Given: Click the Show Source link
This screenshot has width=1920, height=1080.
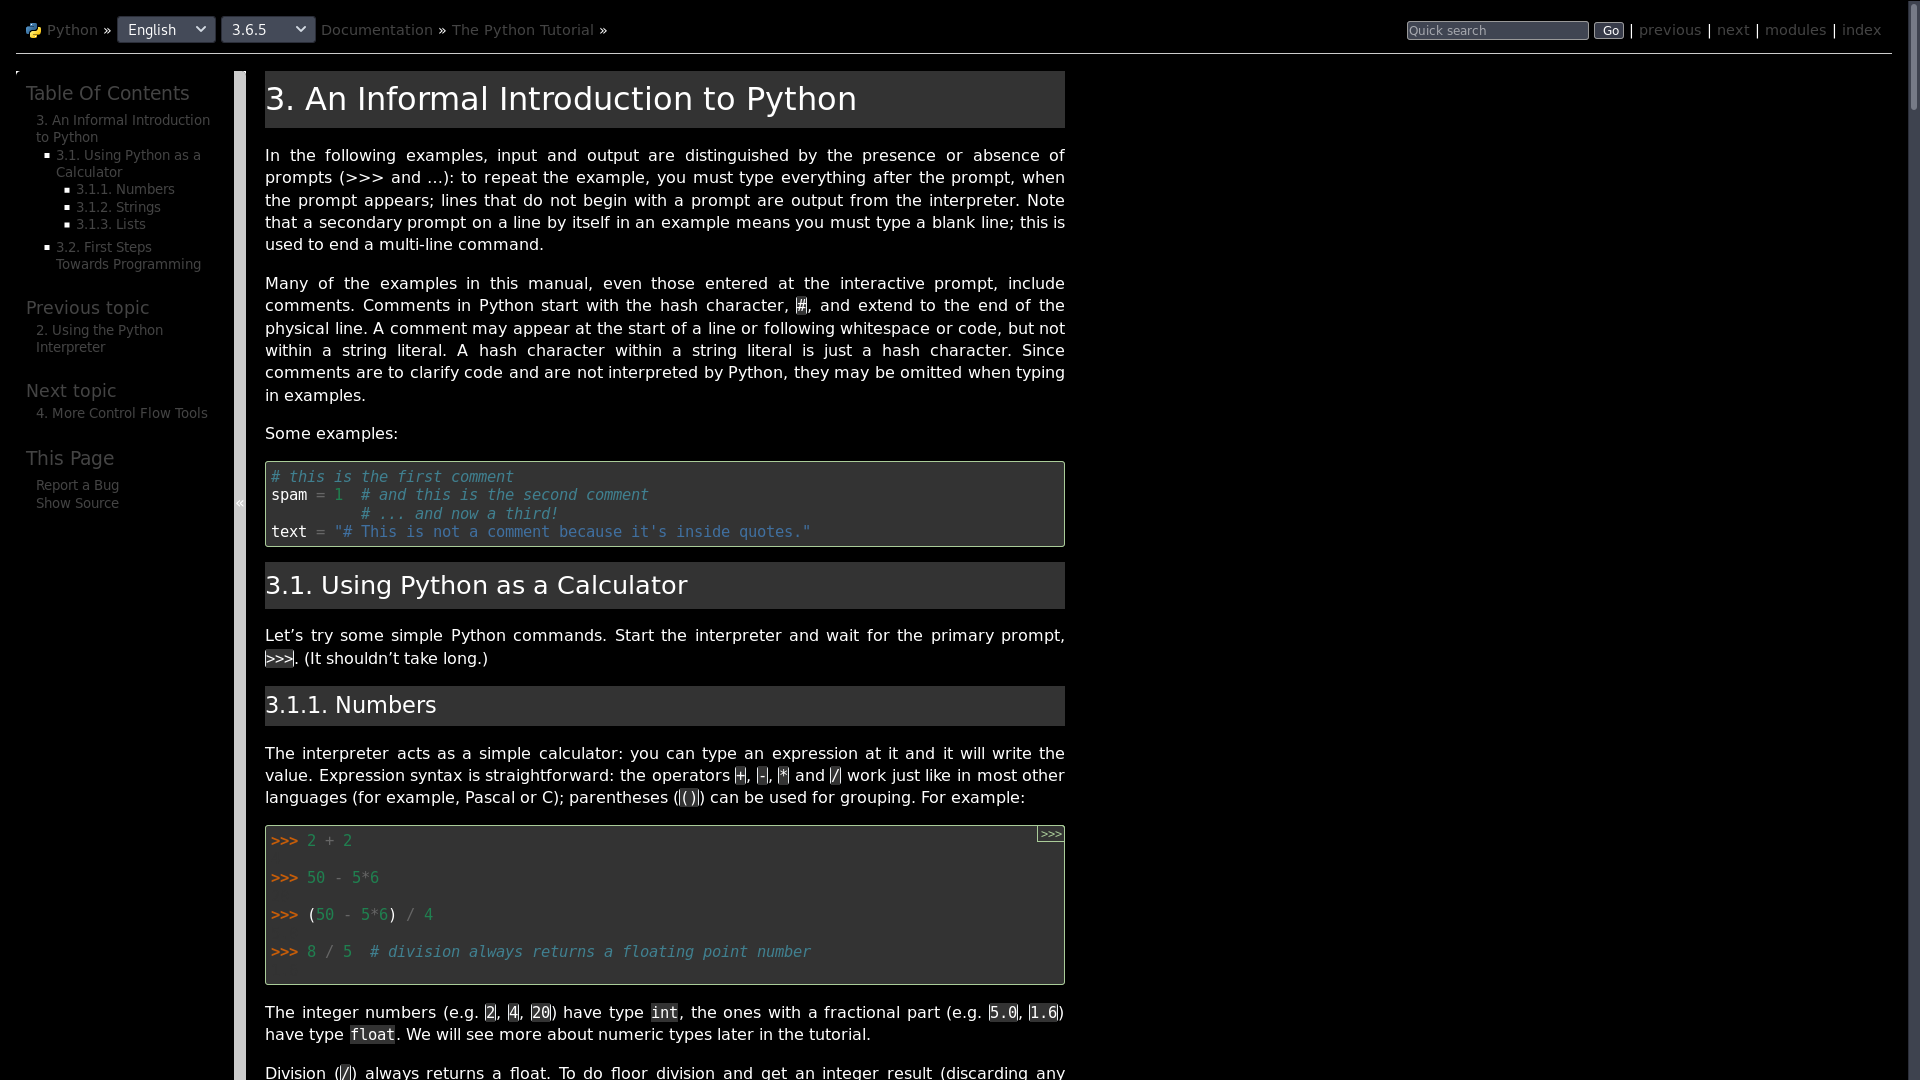Looking at the screenshot, I should 77,503.
